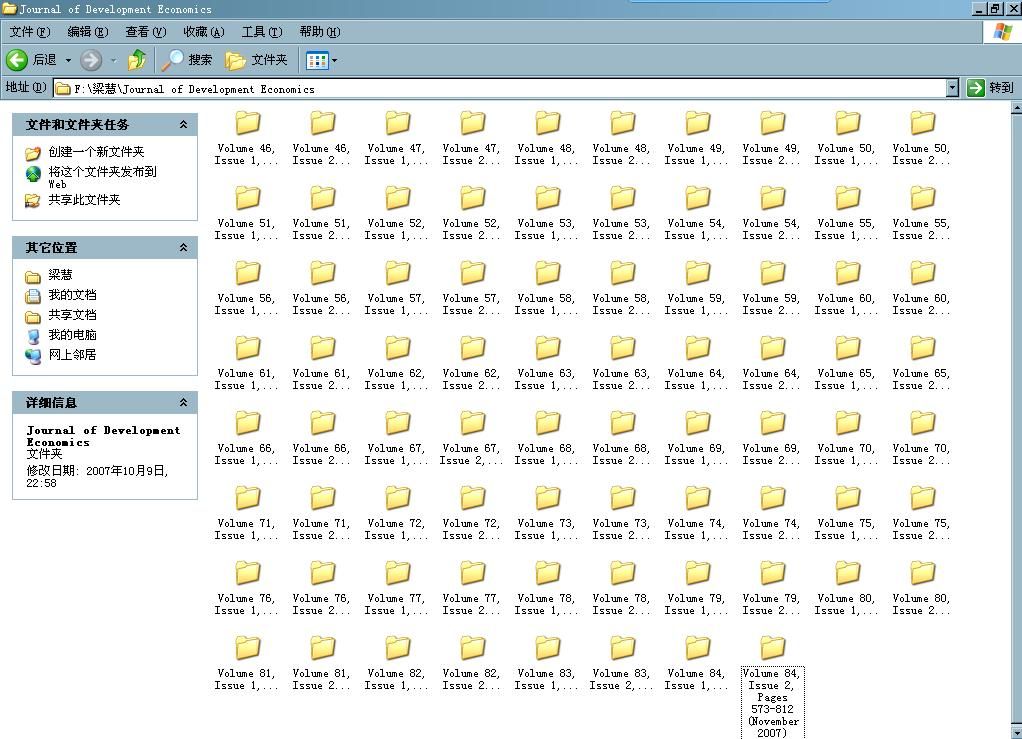Click the address bar path field

(x=500, y=88)
